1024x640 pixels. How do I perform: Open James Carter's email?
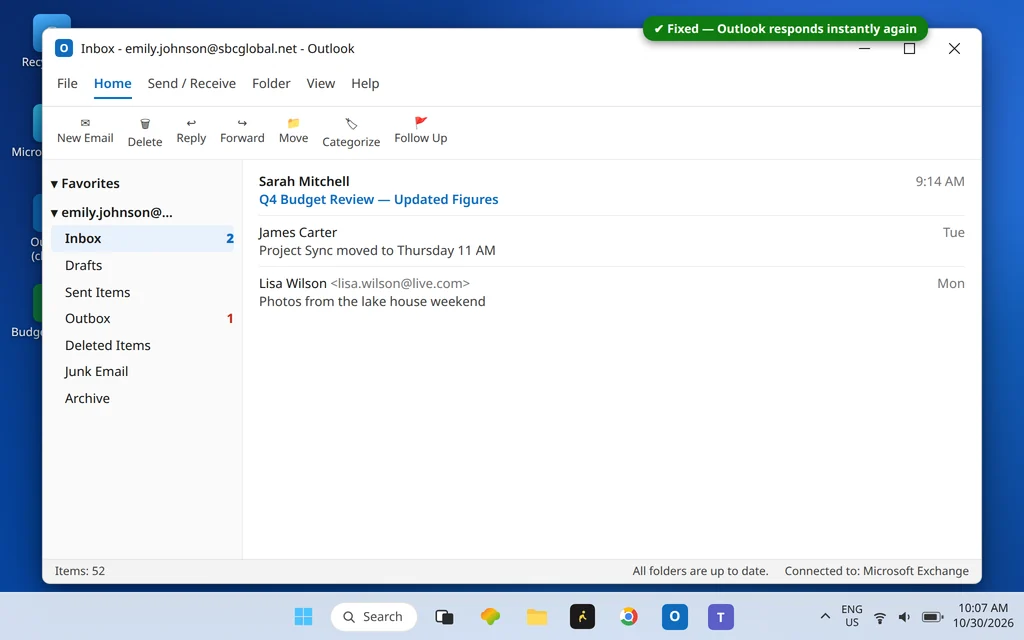[611, 241]
